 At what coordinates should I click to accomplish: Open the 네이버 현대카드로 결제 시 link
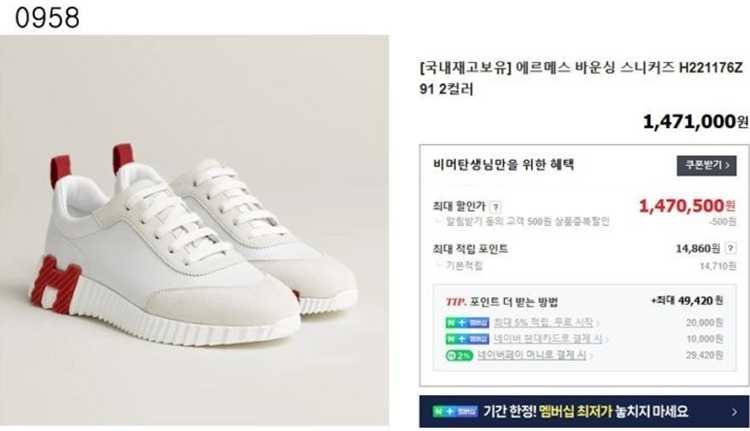click(548, 339)
